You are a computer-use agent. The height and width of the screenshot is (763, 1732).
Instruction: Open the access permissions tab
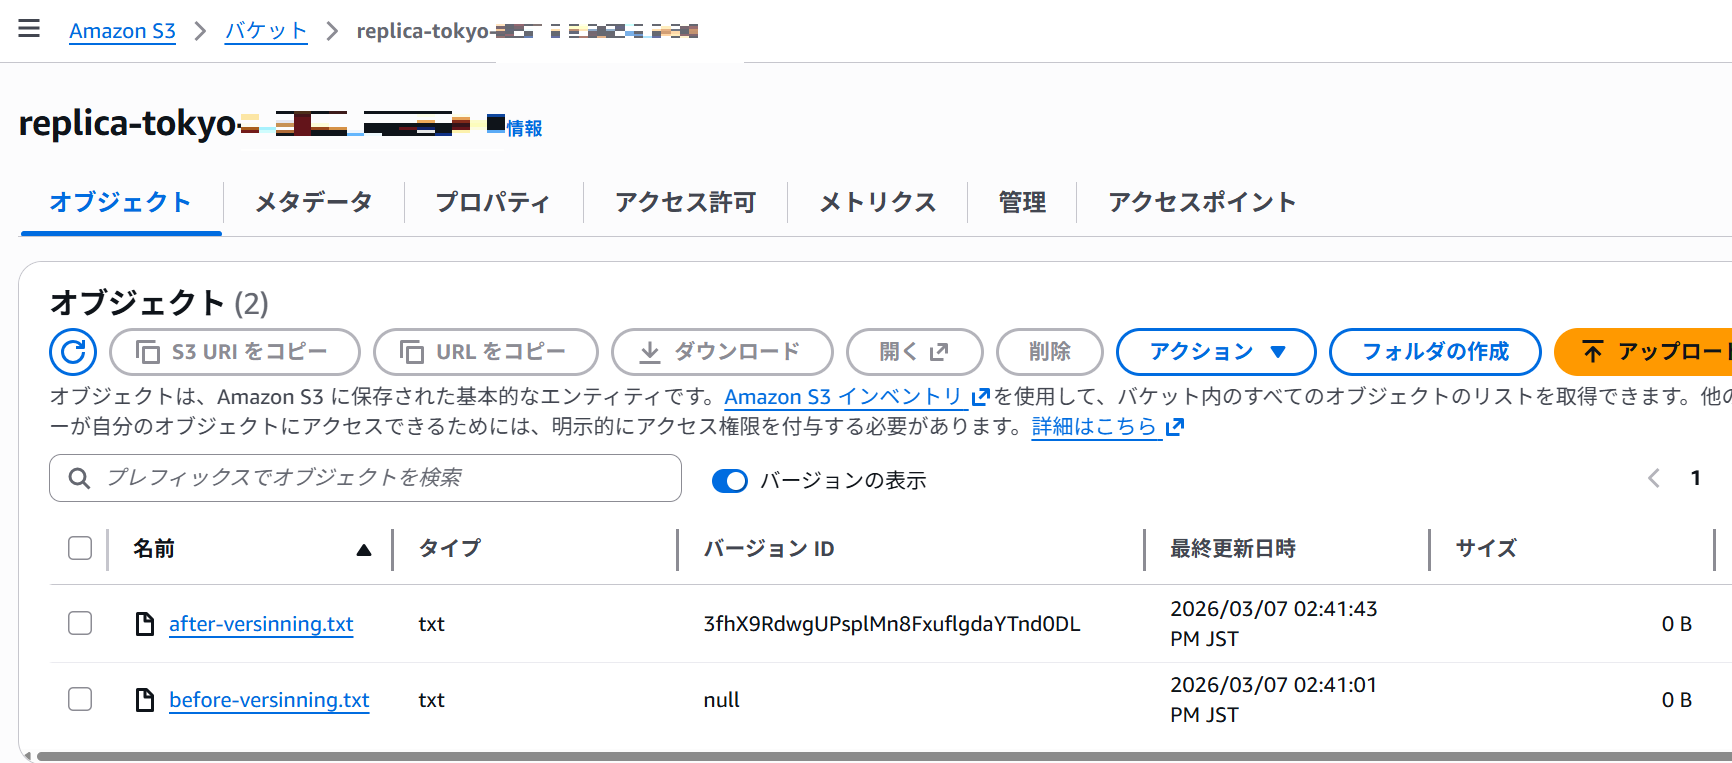(685, 203)
